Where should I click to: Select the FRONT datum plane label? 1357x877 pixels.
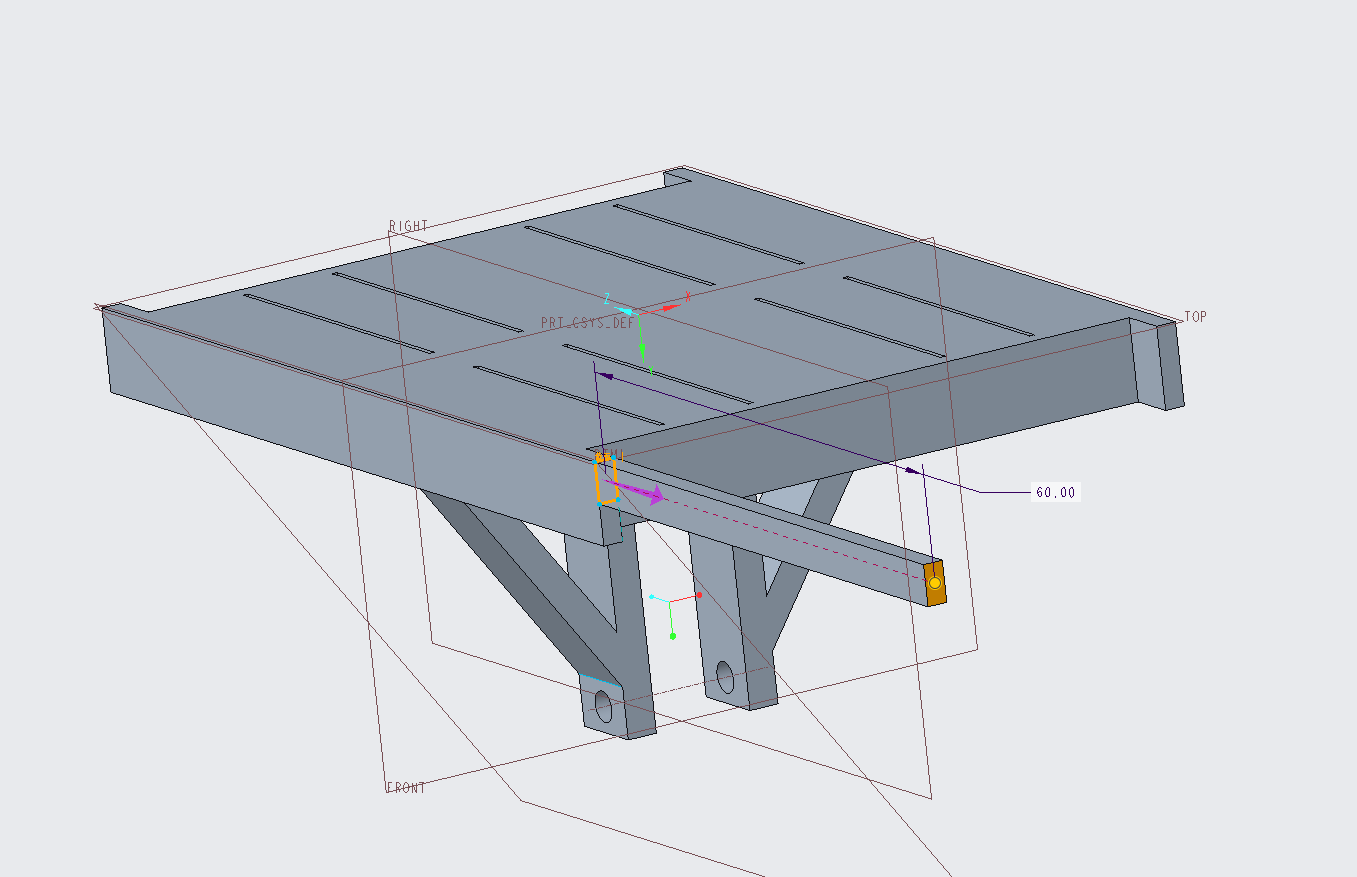[406, 788]
